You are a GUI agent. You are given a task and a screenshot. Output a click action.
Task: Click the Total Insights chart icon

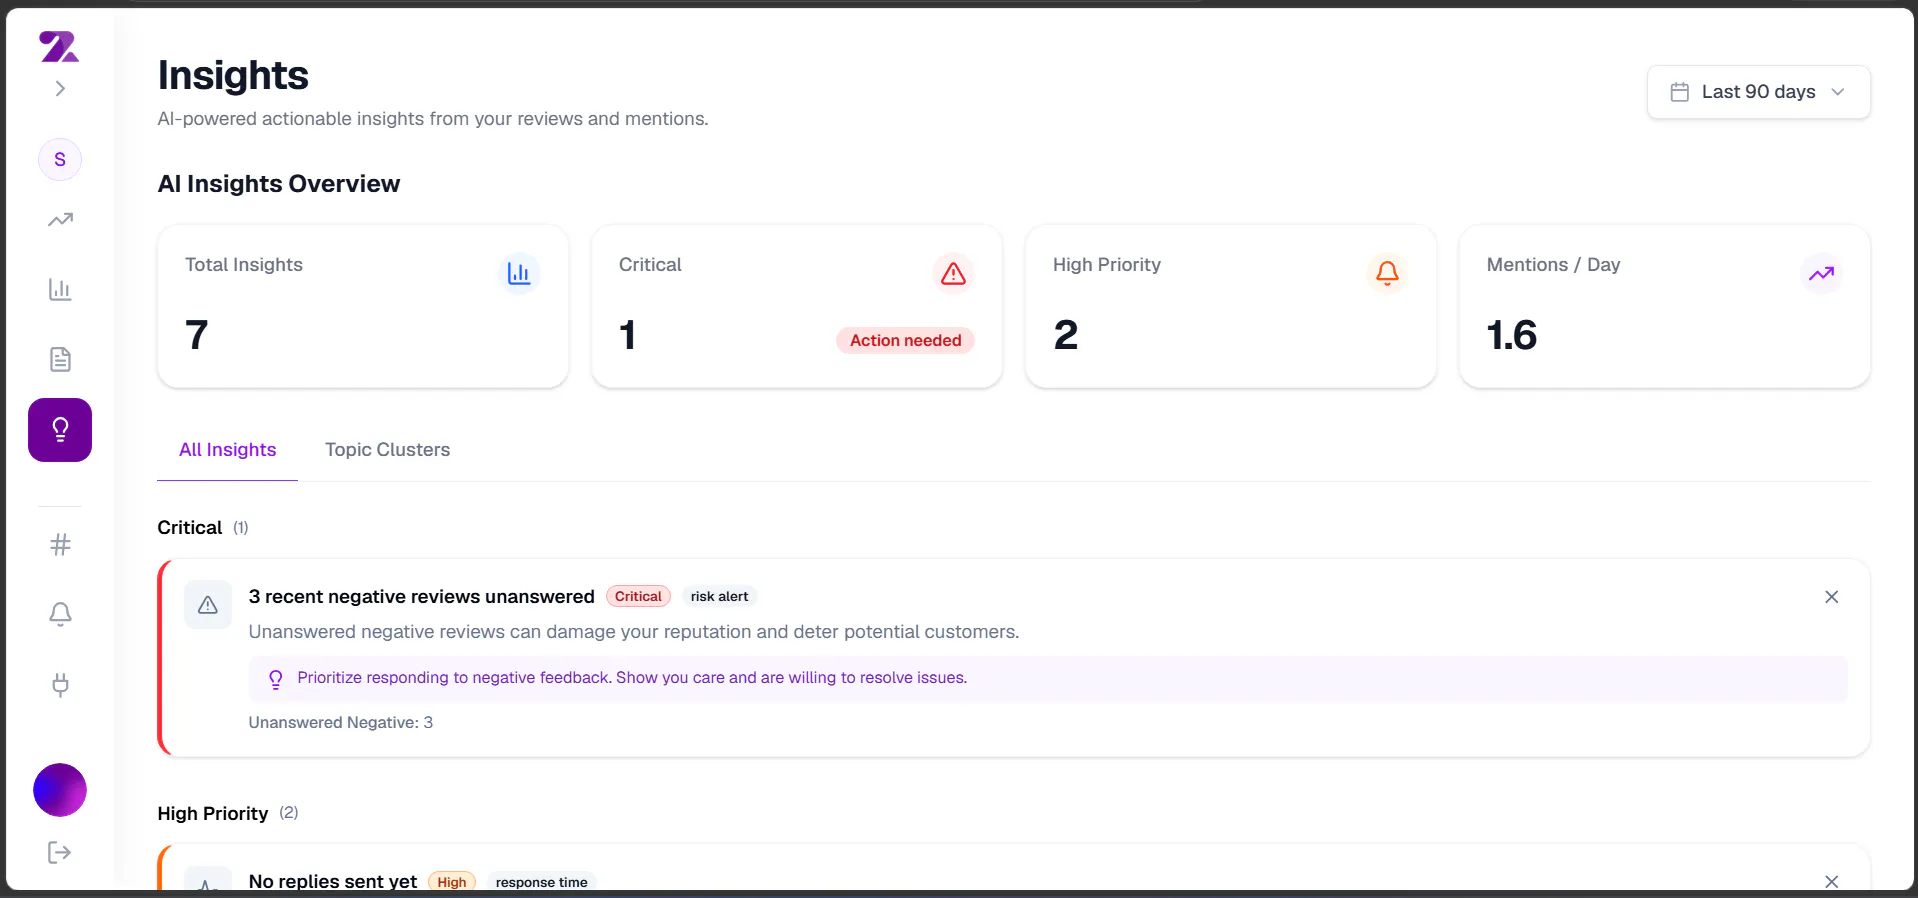click(519, 273)
